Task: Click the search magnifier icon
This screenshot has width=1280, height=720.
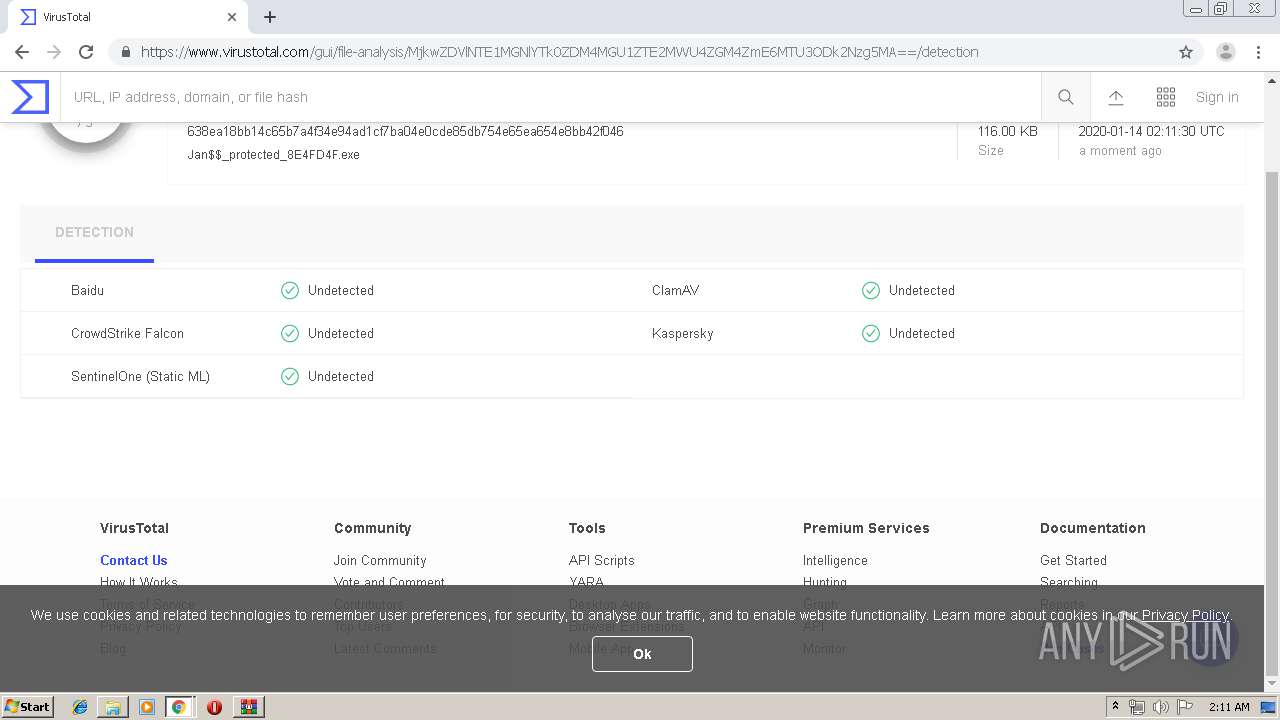Action: 1066,97
